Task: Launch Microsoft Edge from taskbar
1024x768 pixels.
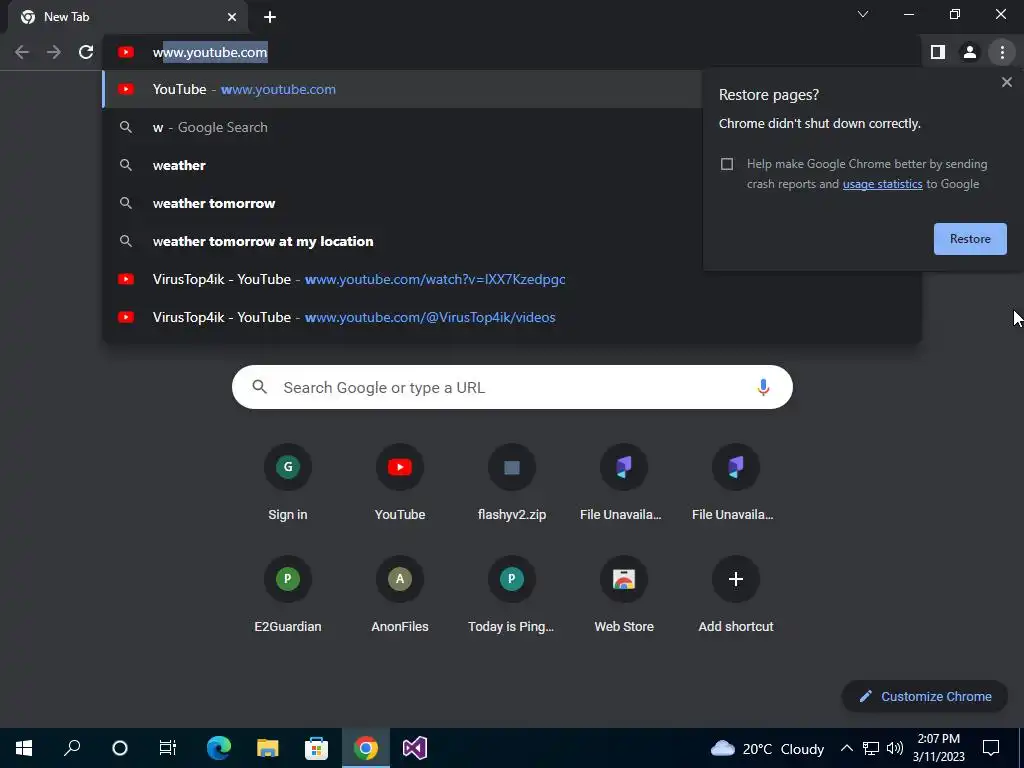Action: point(219,748)
